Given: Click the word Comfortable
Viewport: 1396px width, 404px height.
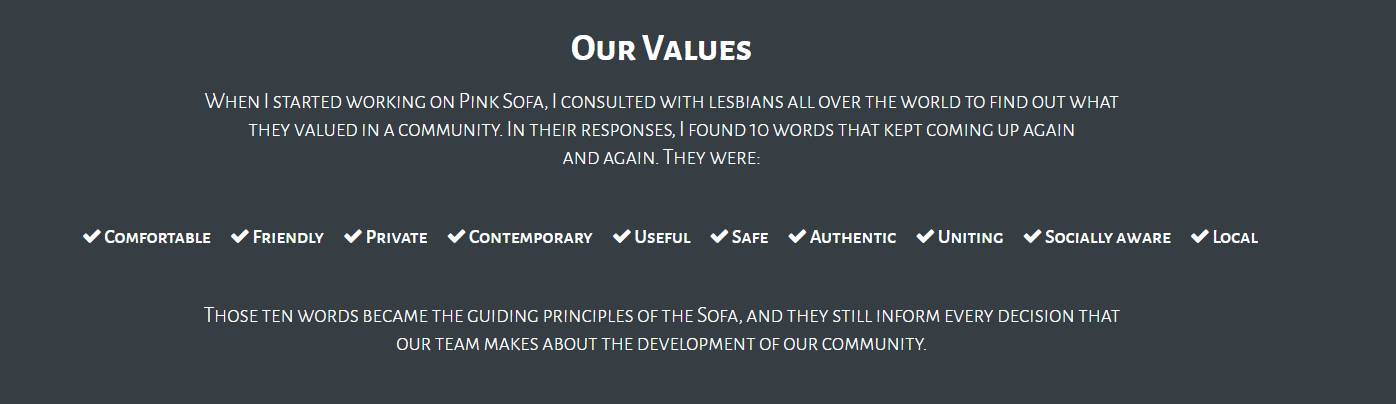Looking at the screenshot, I should 157,237.
